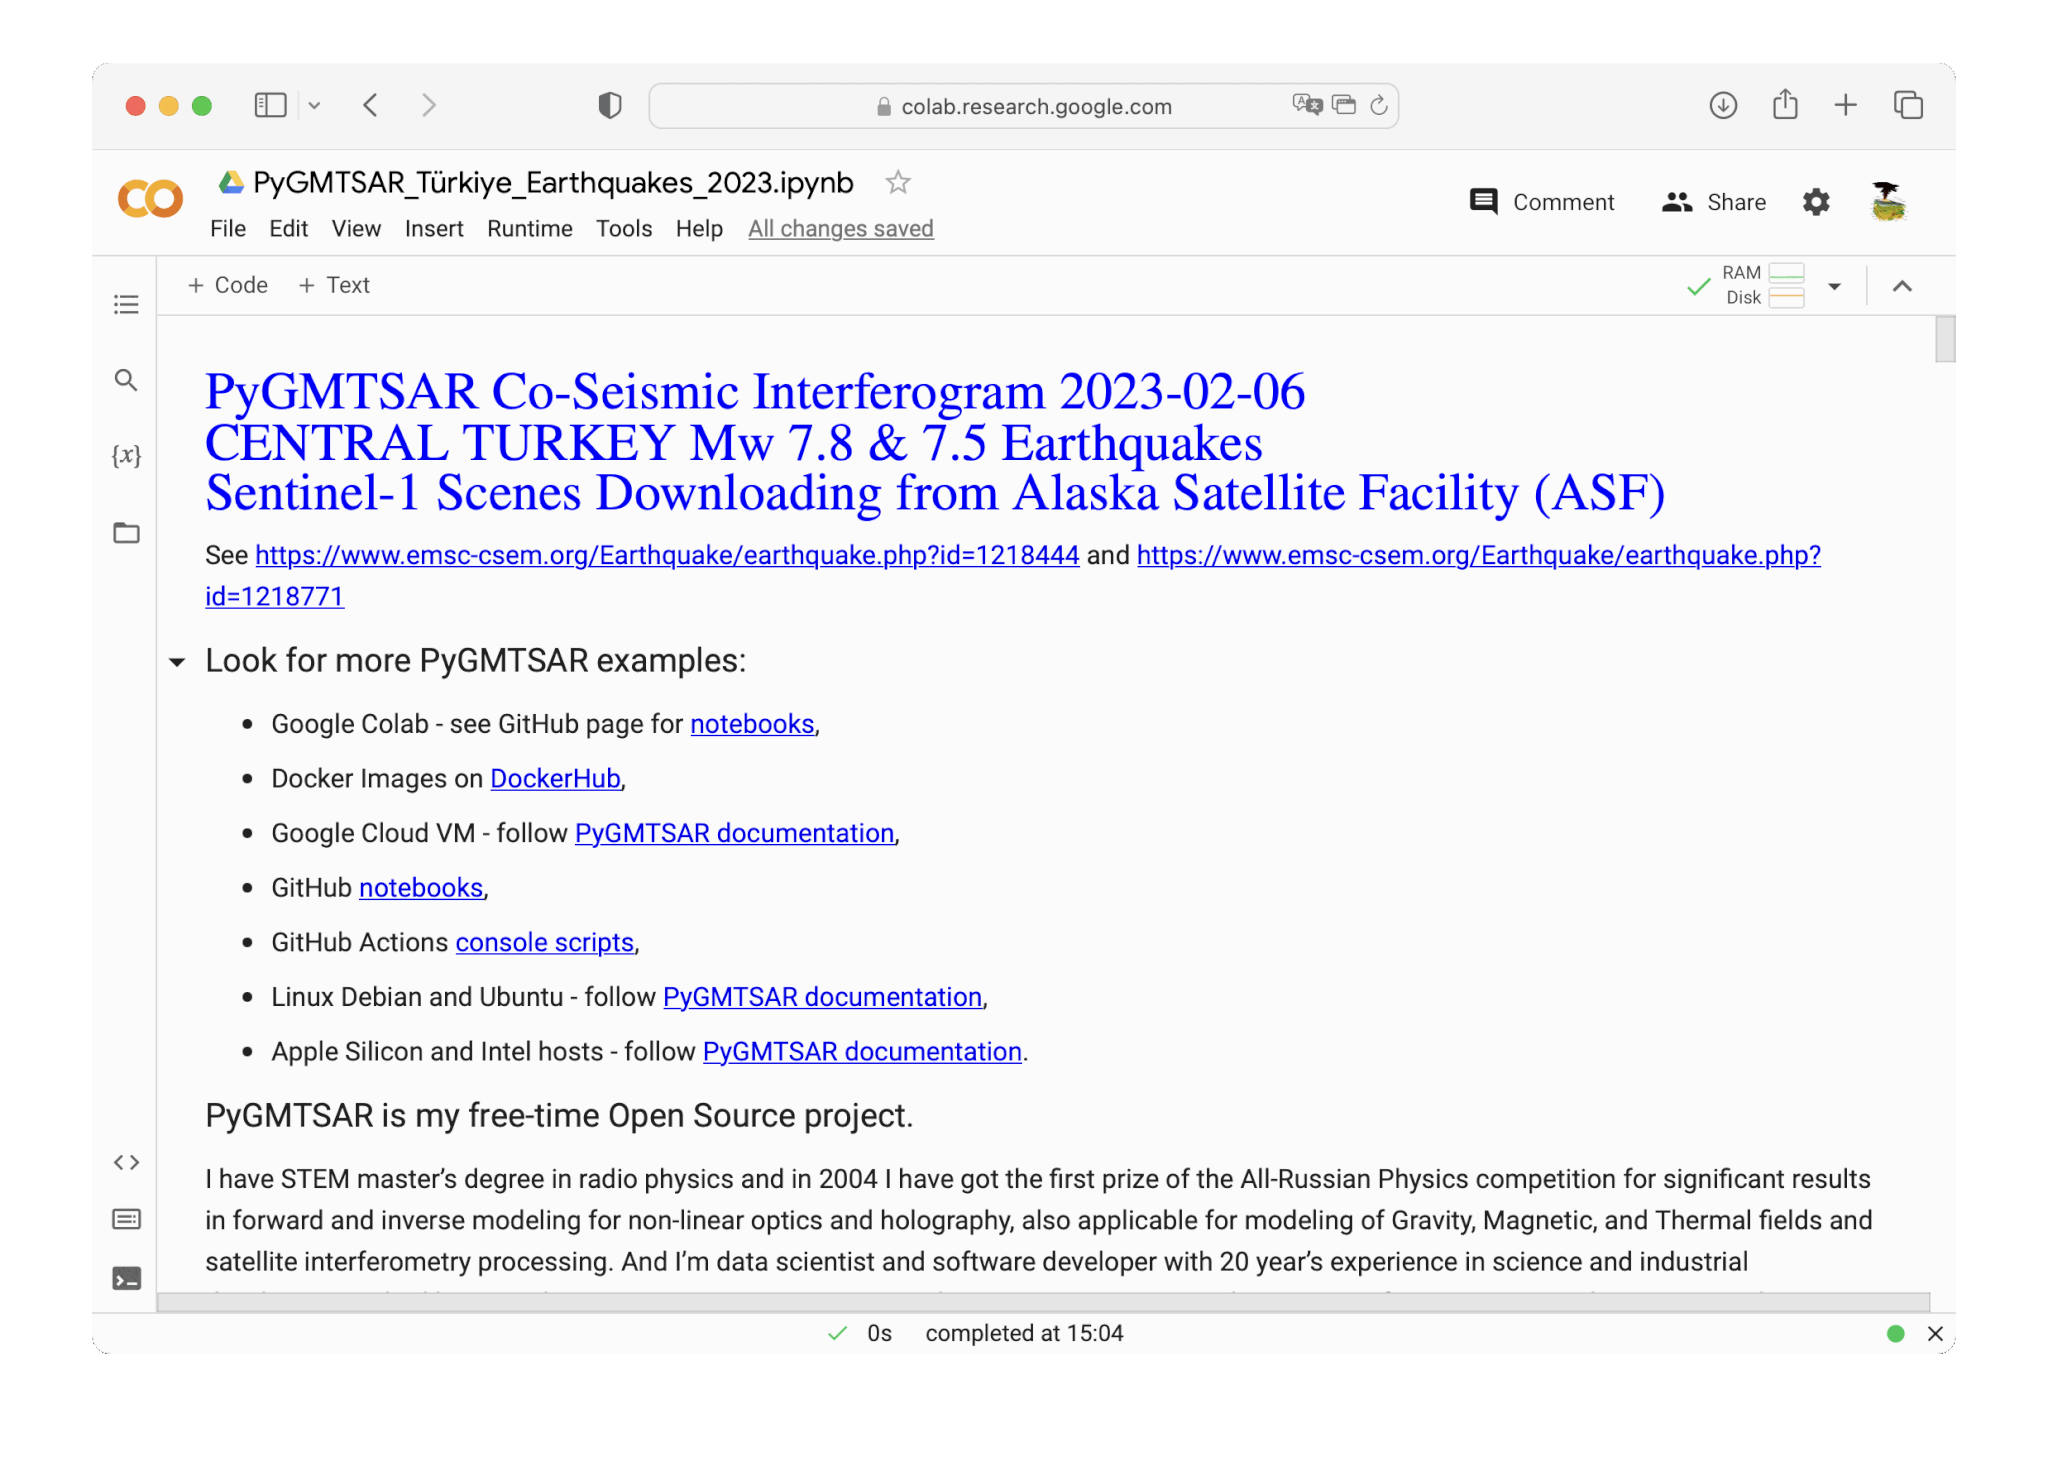The height and width of the screenshot is (1476, 2048).
Task: Open the Runtime menu
Action: click(530, 229)
